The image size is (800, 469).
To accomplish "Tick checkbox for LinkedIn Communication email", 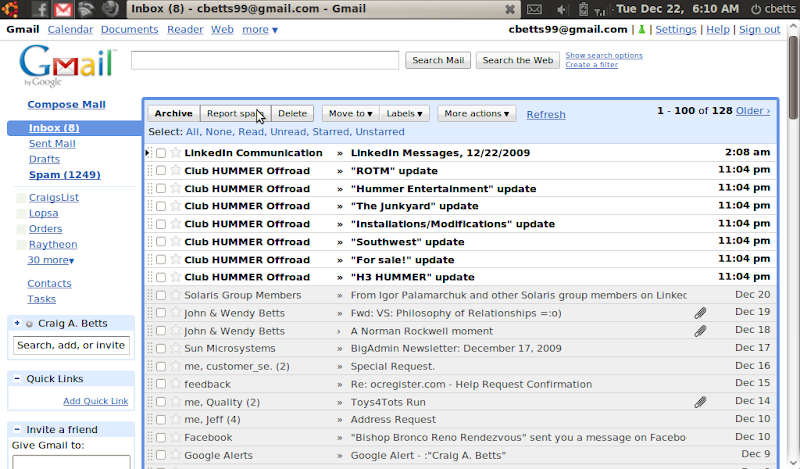I will pos(161,153).
